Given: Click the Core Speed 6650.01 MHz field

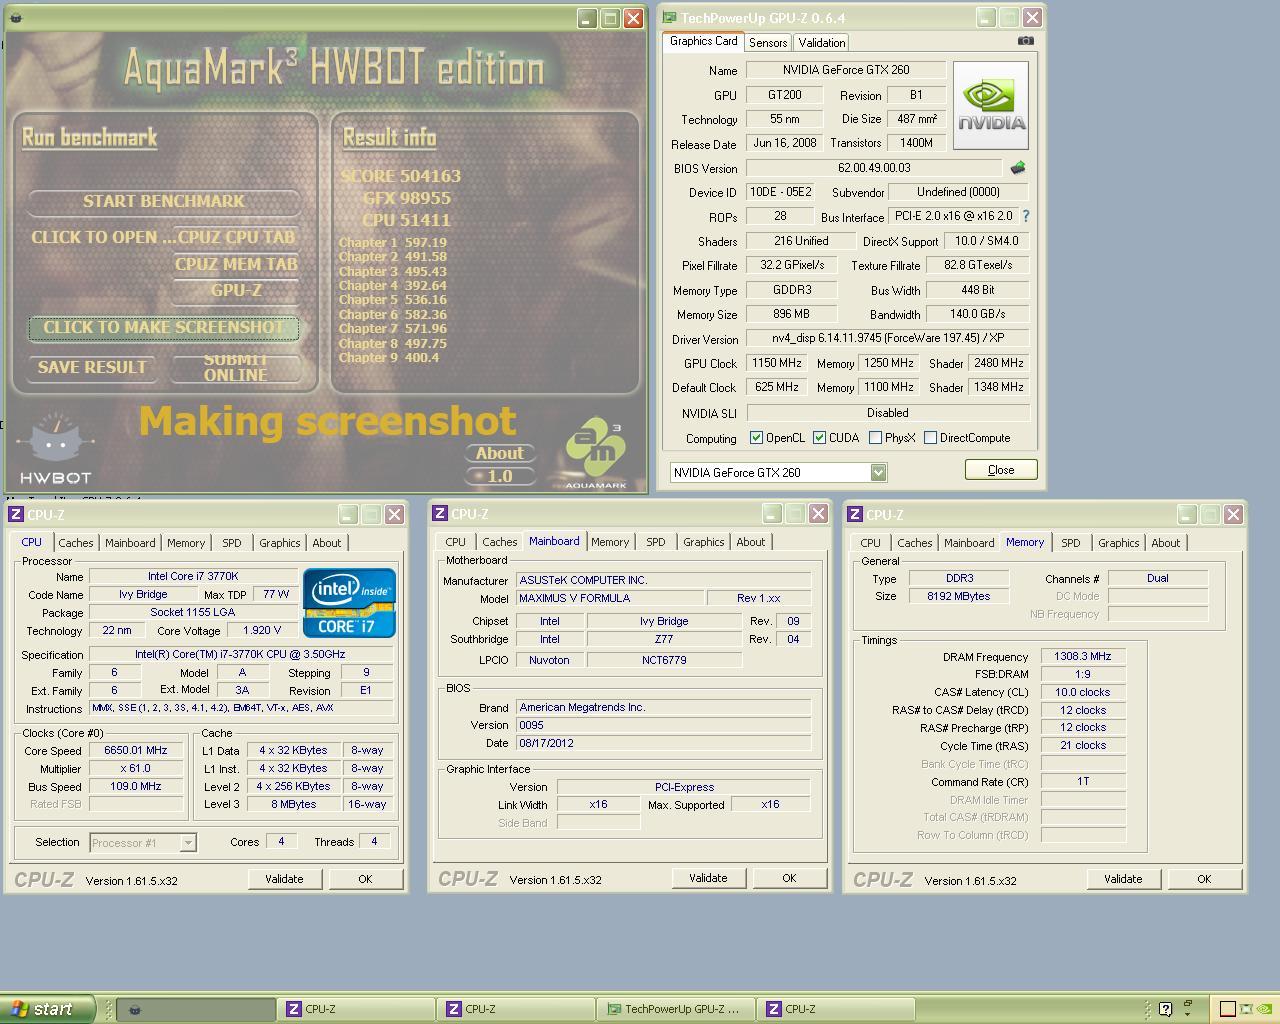Looking at the screenshot, I should [x=137, y=750].
